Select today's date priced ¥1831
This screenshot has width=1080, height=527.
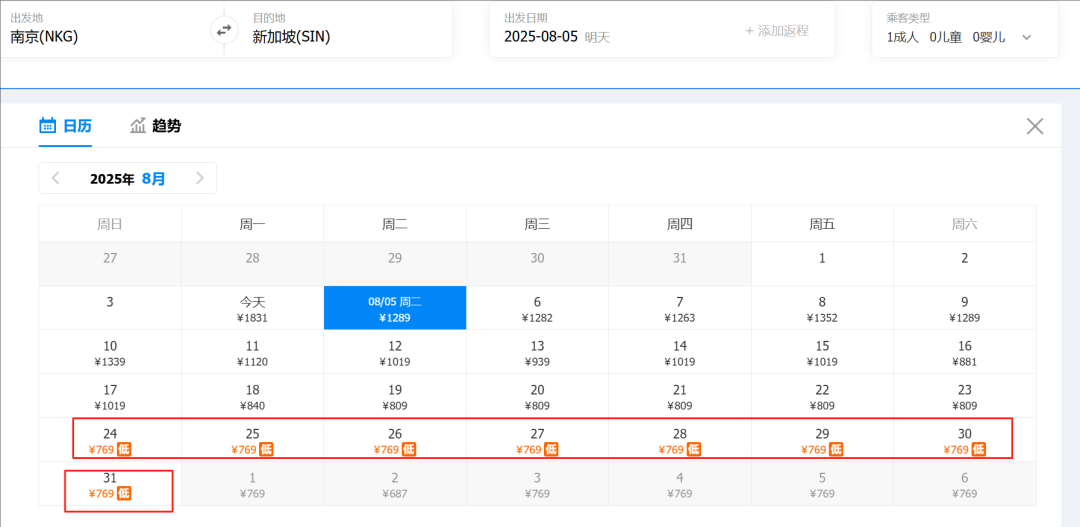pyautogui.click(x=253, y=309)
